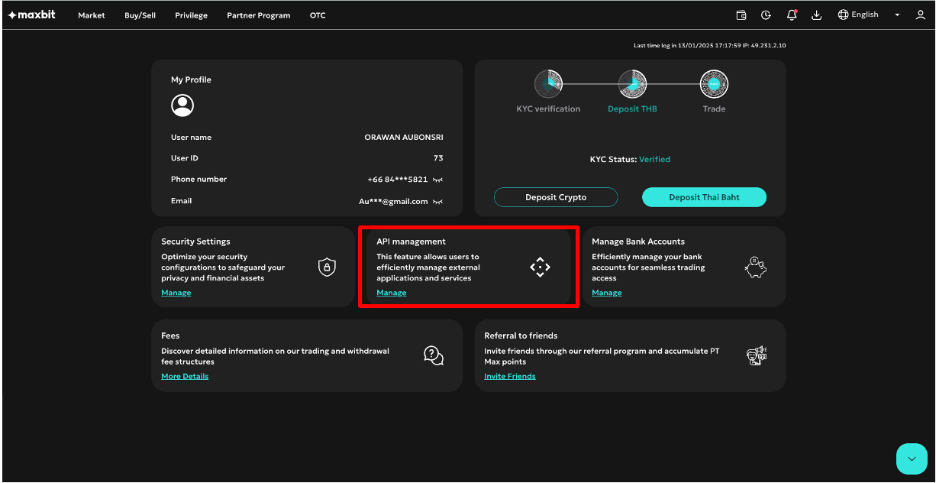Open the Market menu
This screenshot has height=483, width=936.
[x=91, y=15]
